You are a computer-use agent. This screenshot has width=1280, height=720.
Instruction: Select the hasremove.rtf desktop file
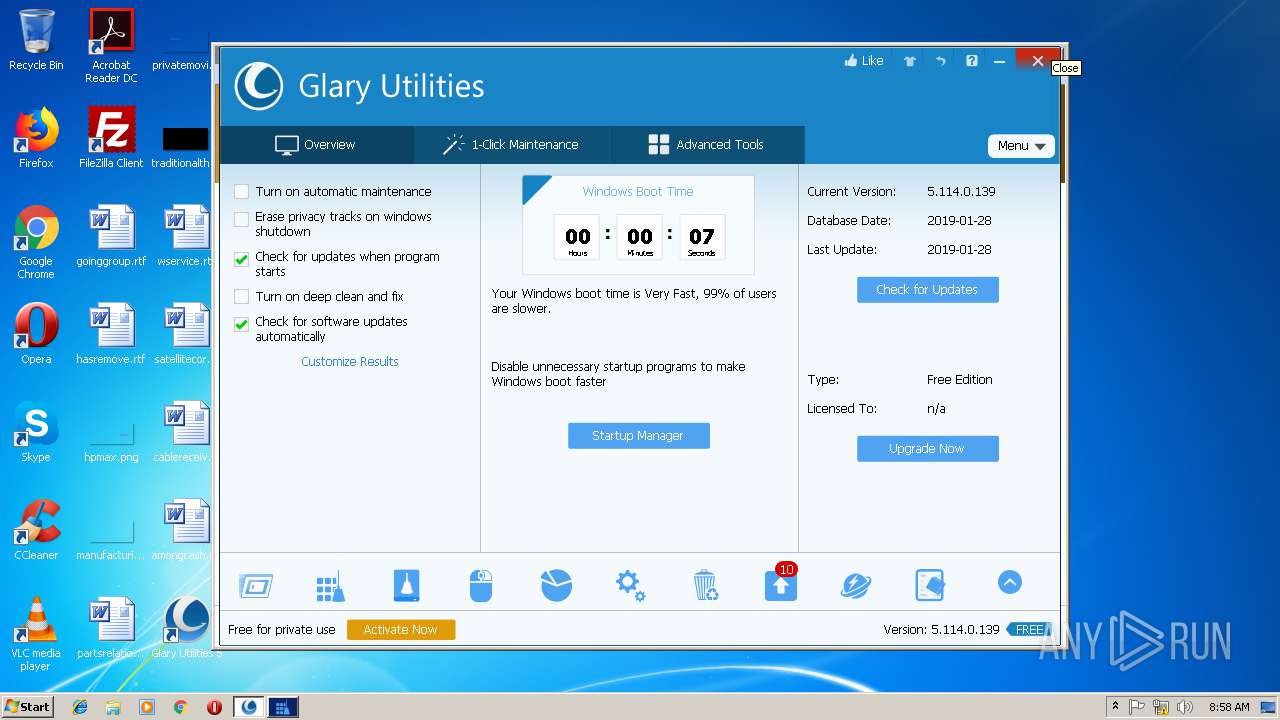pyautogui.click(x=111, y=334)
